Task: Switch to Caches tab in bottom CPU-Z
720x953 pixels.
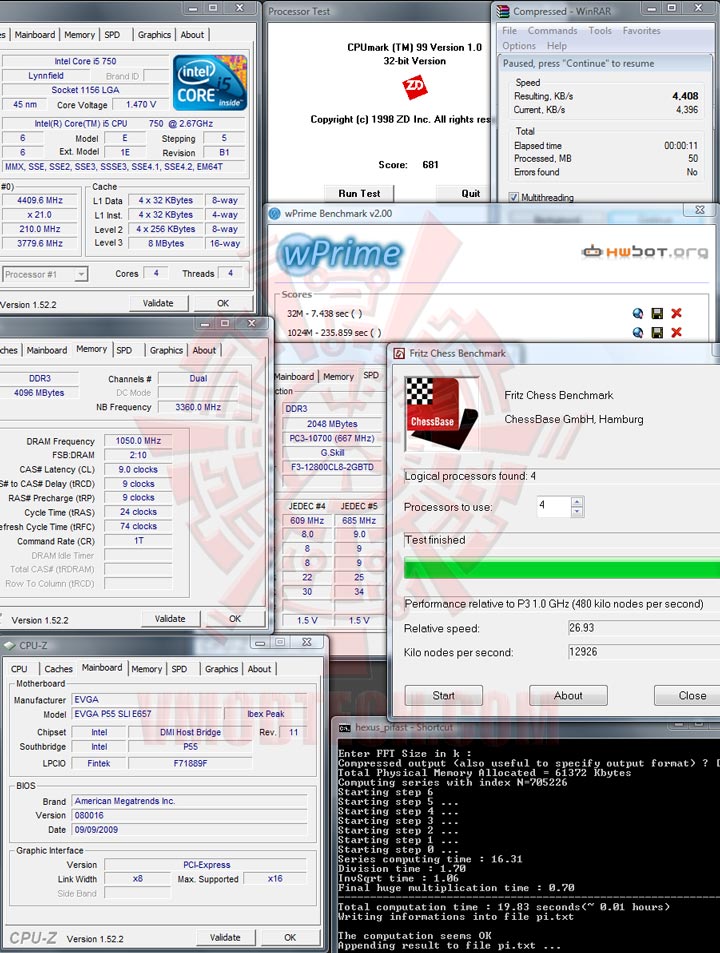Action: click(58, 669)
